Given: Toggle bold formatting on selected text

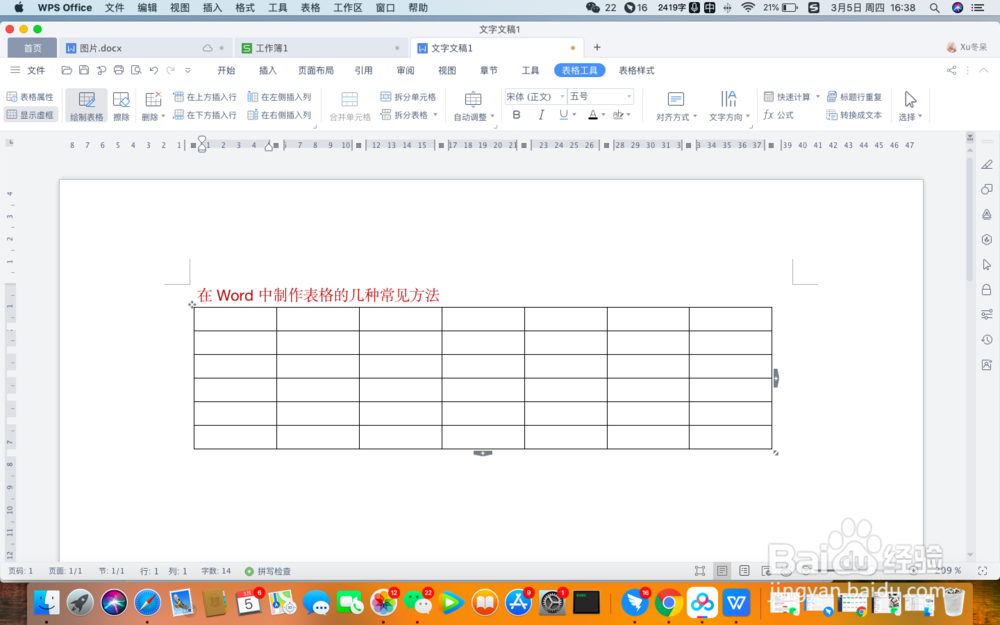Looking at the screenshot, I should point(516,114).
